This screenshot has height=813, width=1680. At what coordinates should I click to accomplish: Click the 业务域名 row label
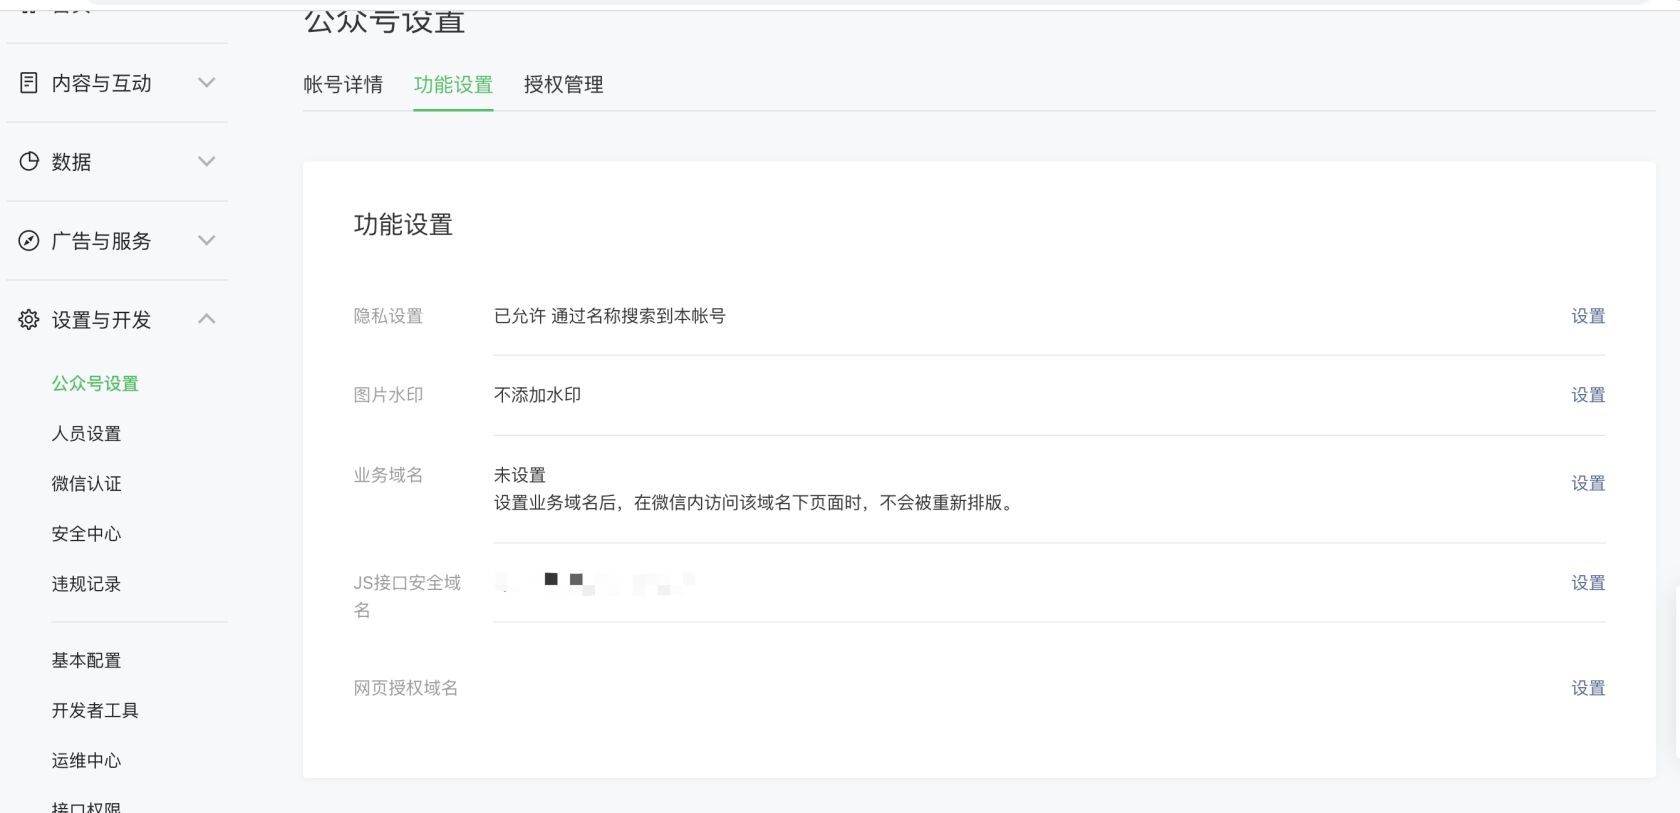coord(388,475)
